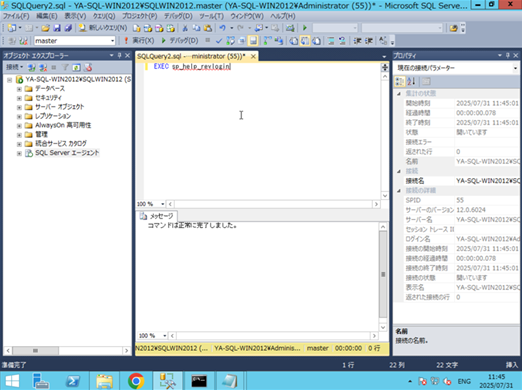Collapse the YA-SQL-WIN2012 server node
This screenshot has width=522, height=390.
[x=9, y=80]
